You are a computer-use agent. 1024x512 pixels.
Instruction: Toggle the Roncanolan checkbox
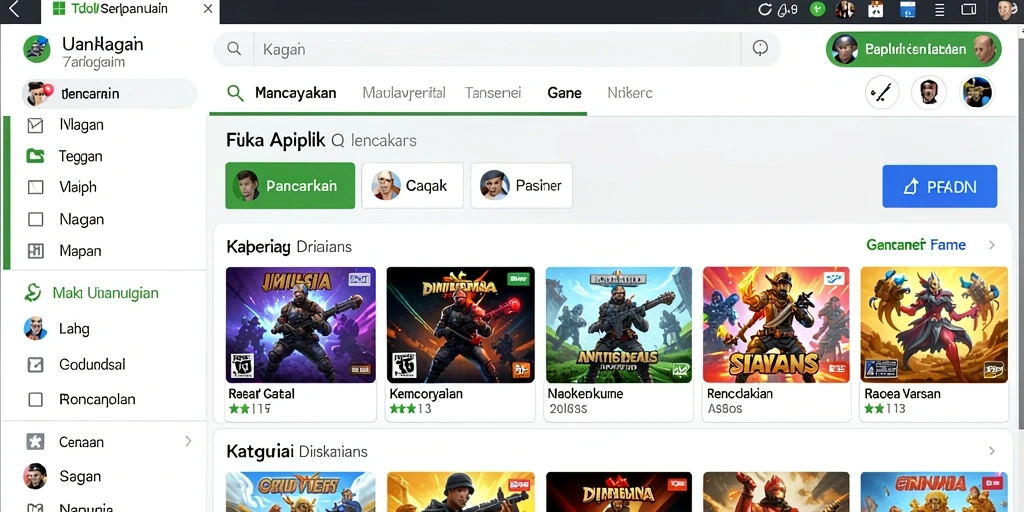[x=35, y=399]
